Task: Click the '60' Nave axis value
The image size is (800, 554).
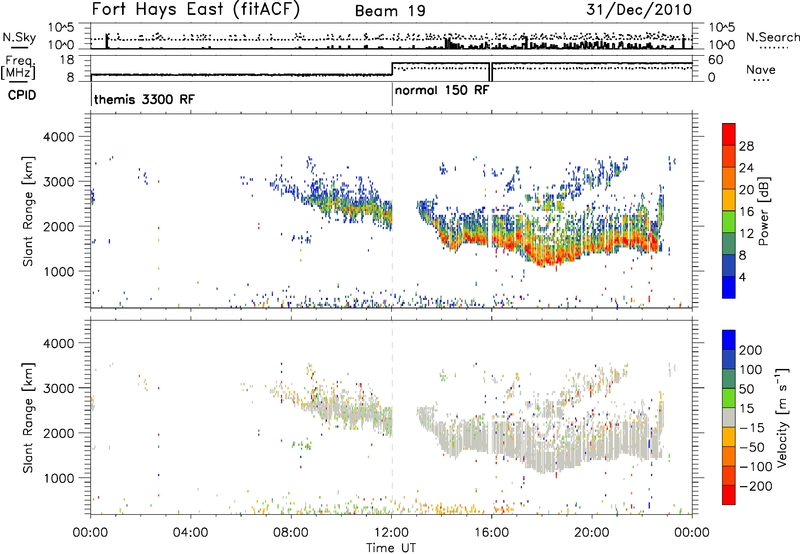Action: pos(715,60)
